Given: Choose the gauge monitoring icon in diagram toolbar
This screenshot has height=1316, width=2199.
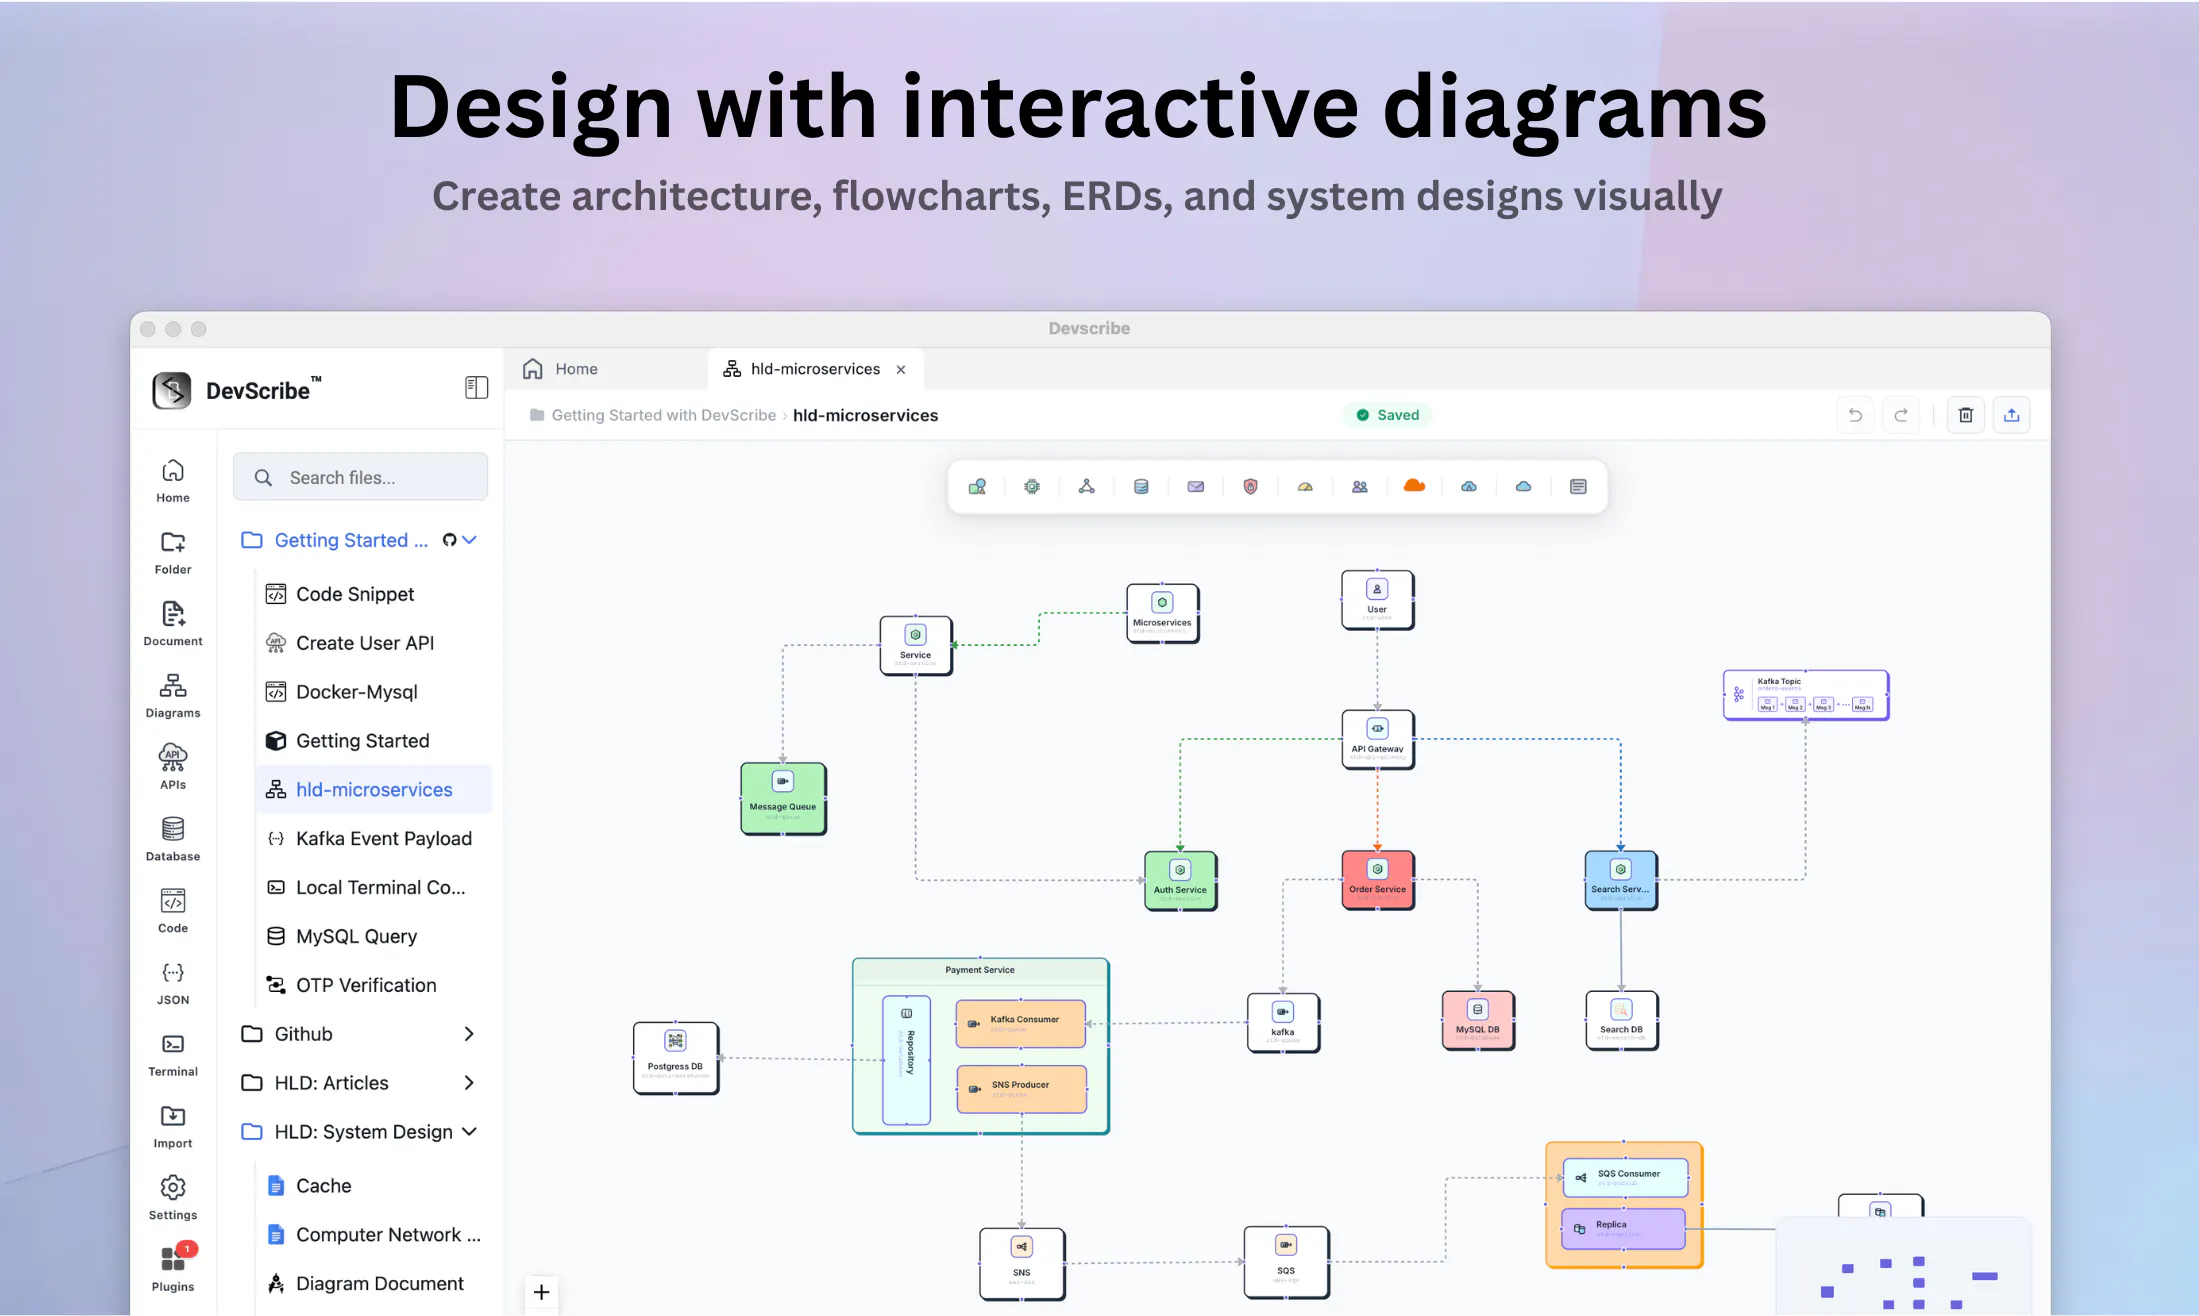Looking at the screenshot, I should [x=1305, y=487].
